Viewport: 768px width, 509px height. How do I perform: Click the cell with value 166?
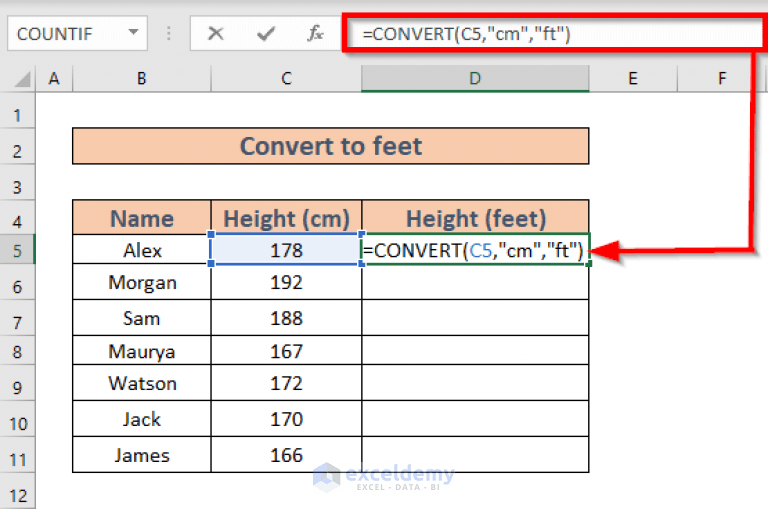click(x=287, y=455)
